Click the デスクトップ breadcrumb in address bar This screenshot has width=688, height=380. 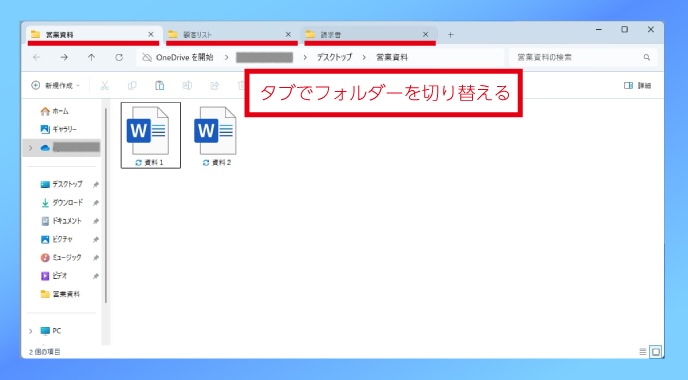click(334, 57)
